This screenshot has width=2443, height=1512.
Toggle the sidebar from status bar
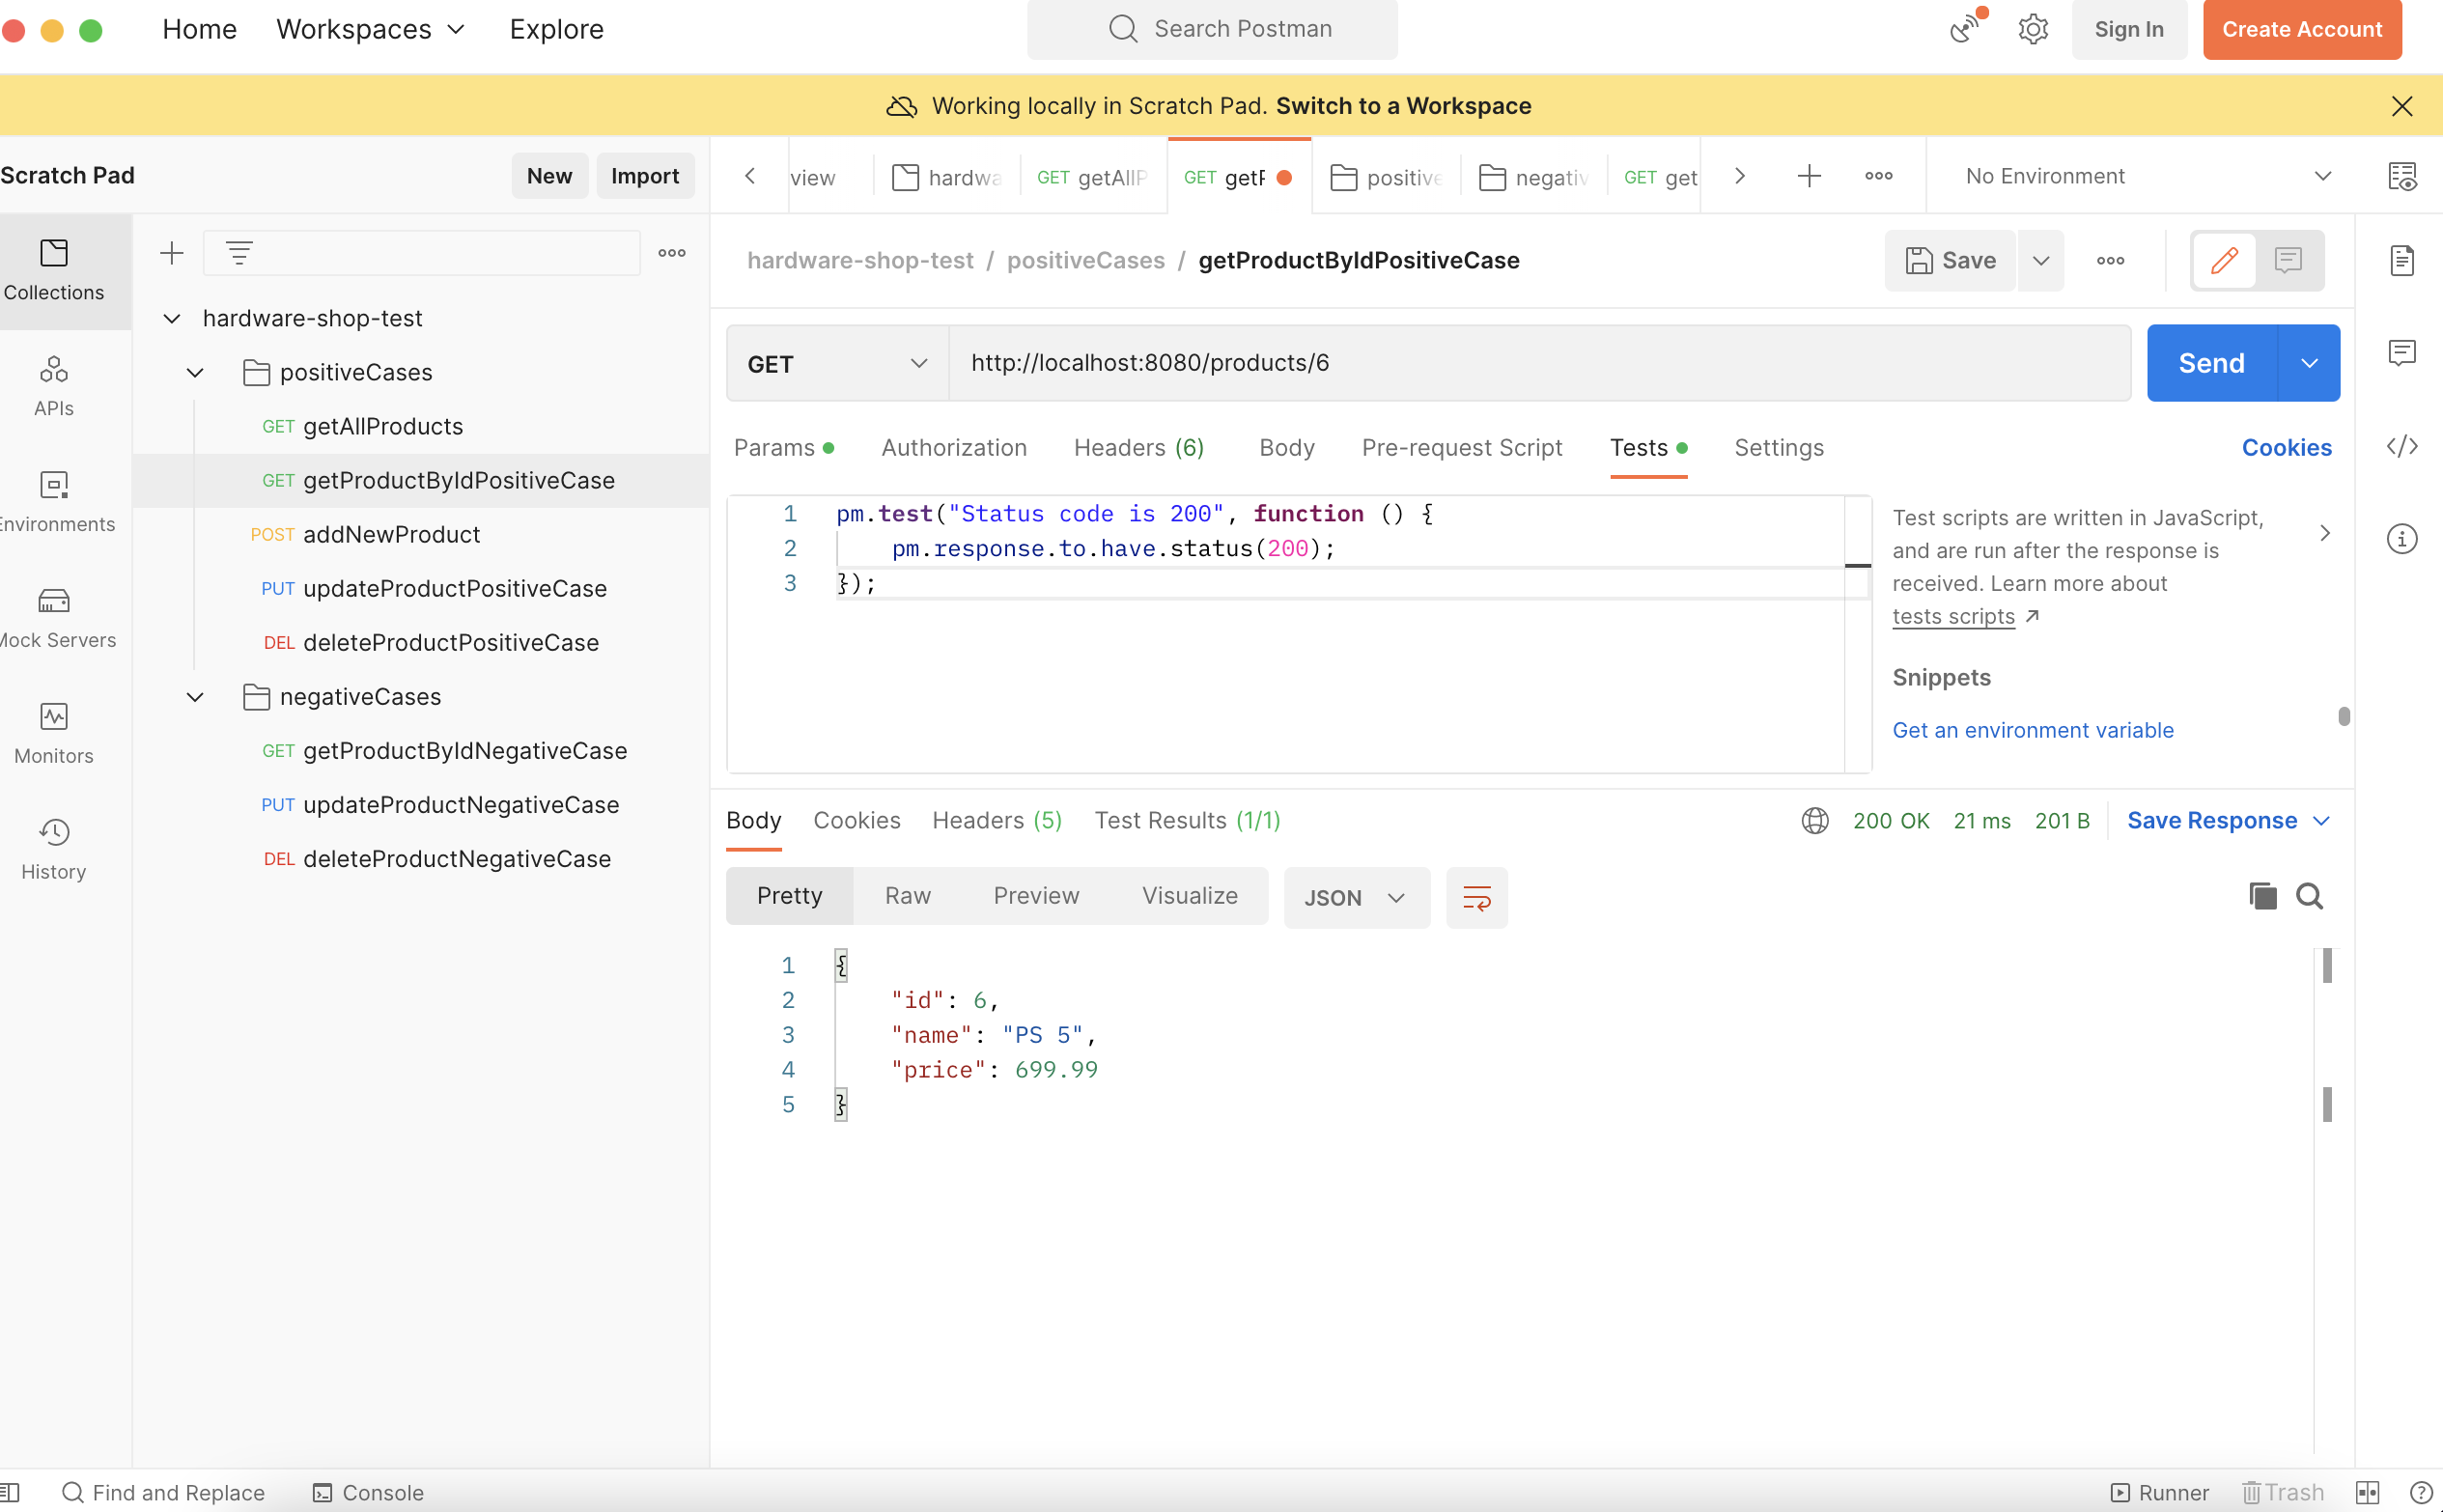pyautogui.click(x=10, y=1492)
